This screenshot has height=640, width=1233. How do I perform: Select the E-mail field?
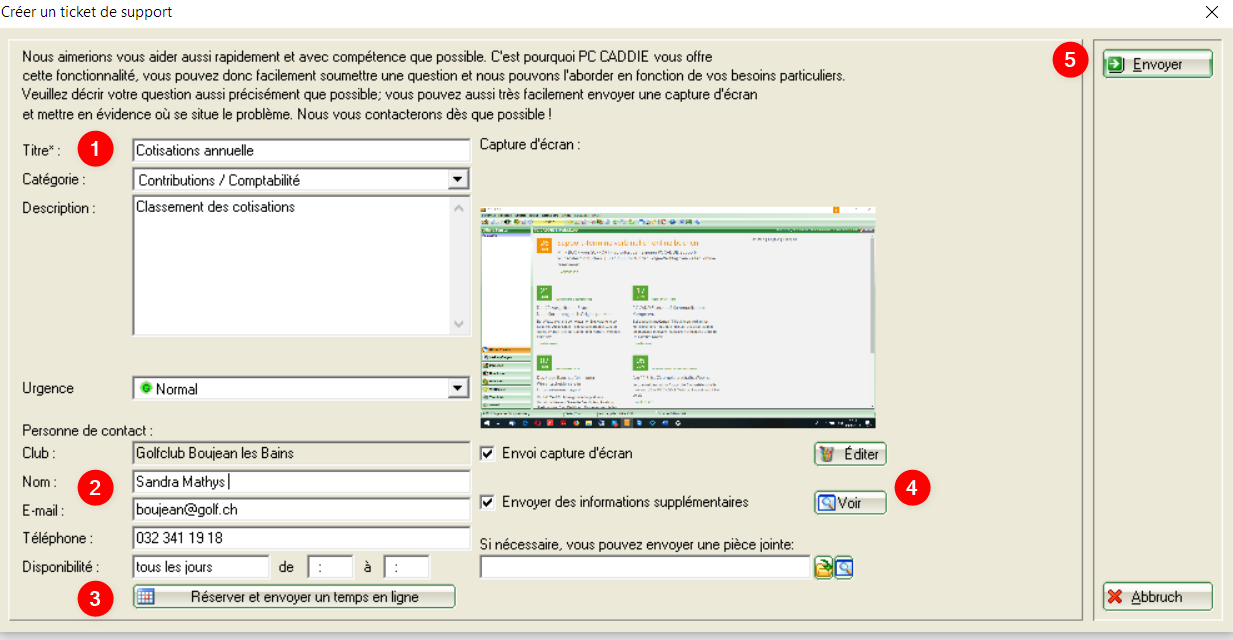pos(301,509)
